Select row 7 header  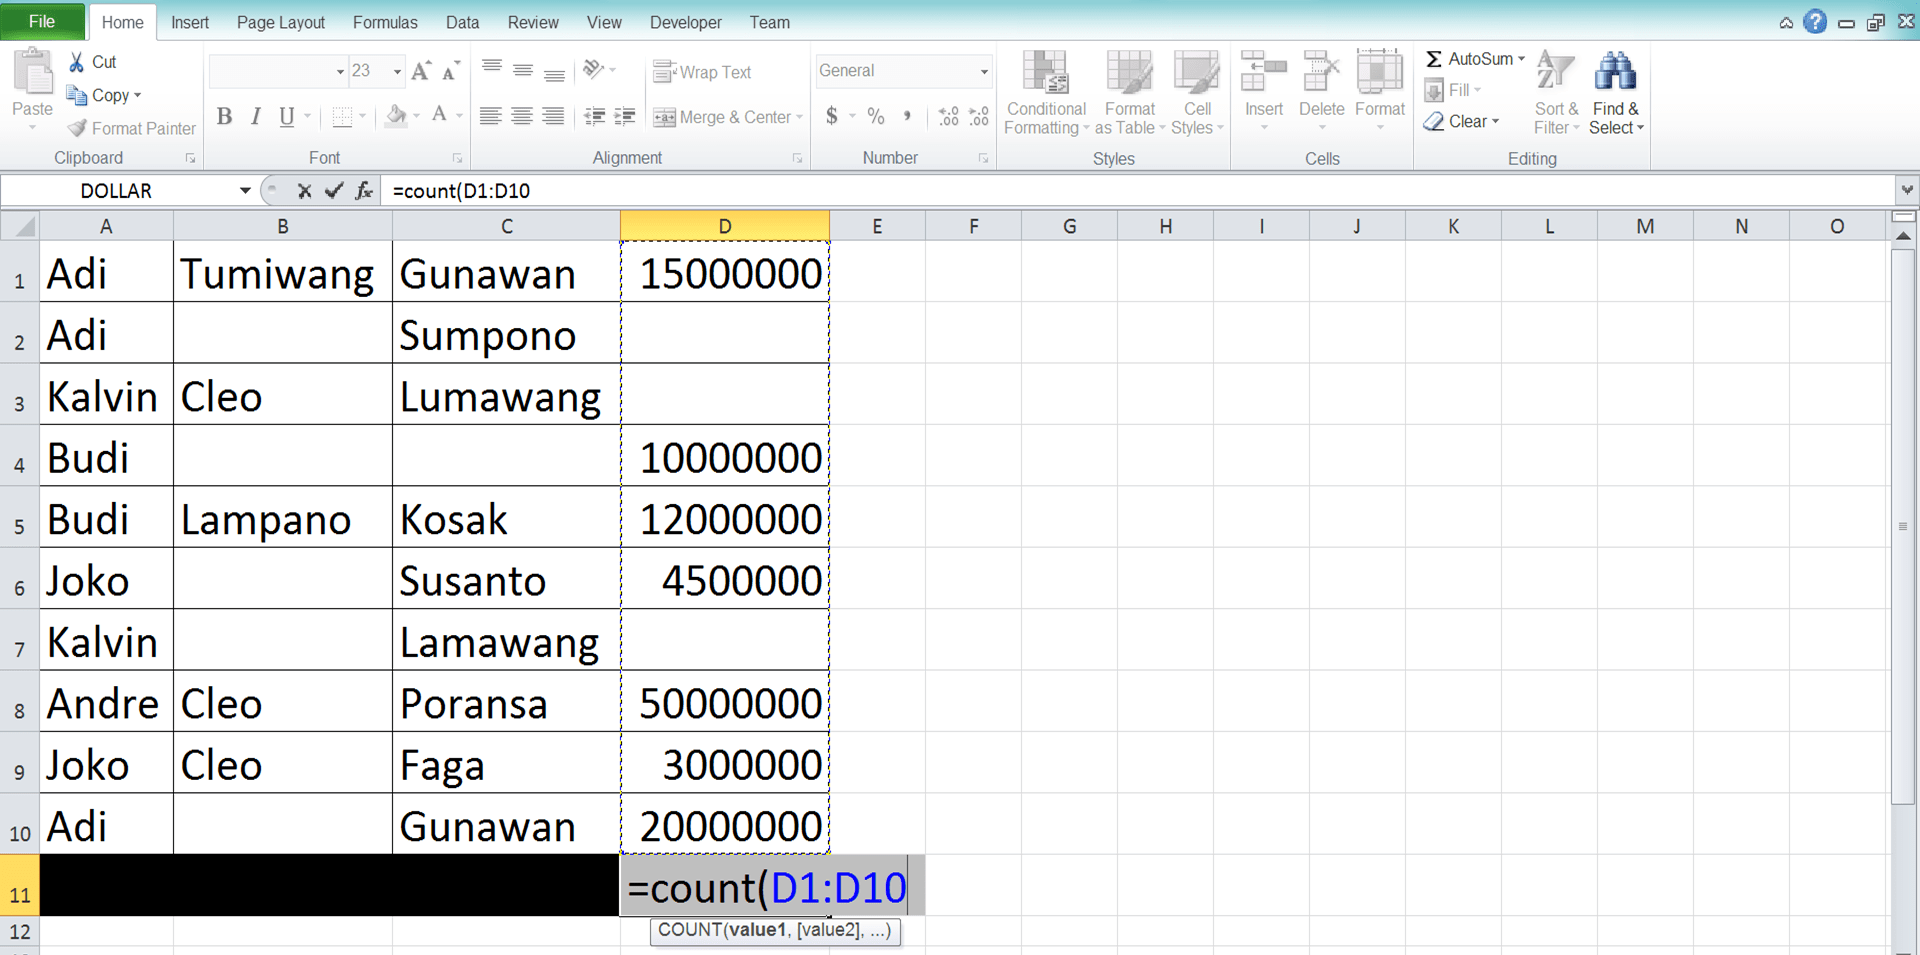point(19,642)
